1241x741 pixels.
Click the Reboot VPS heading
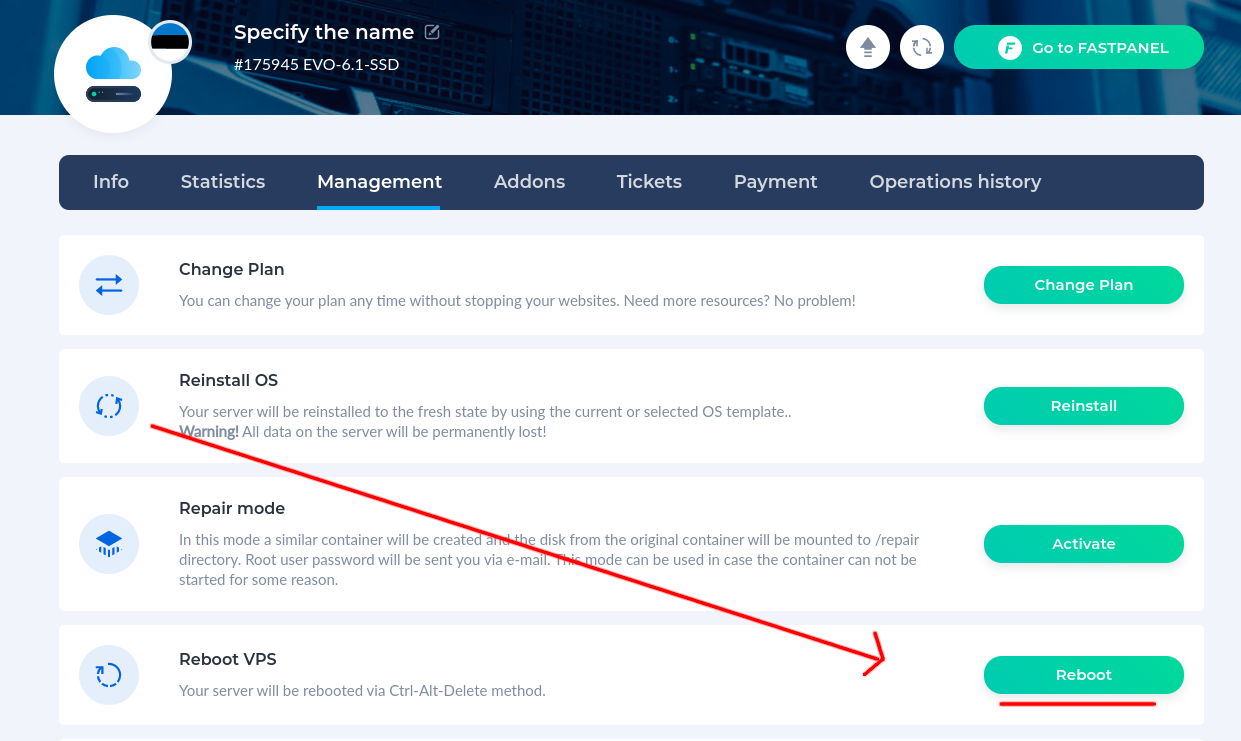click(x=227, y=659)
